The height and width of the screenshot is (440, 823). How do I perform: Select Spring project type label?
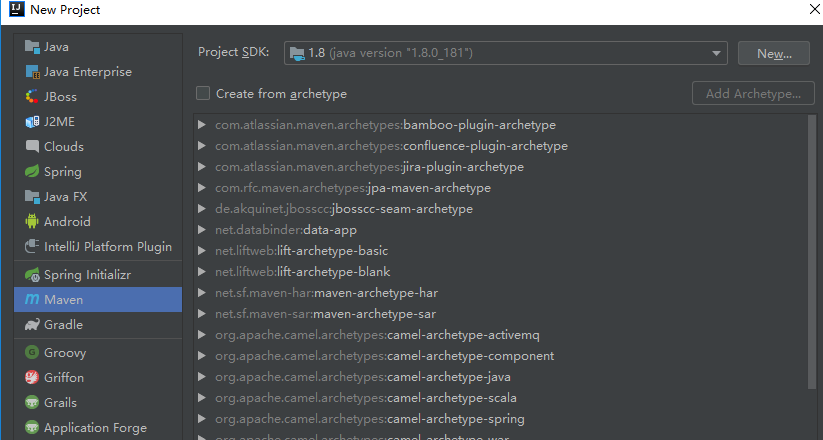62,172
